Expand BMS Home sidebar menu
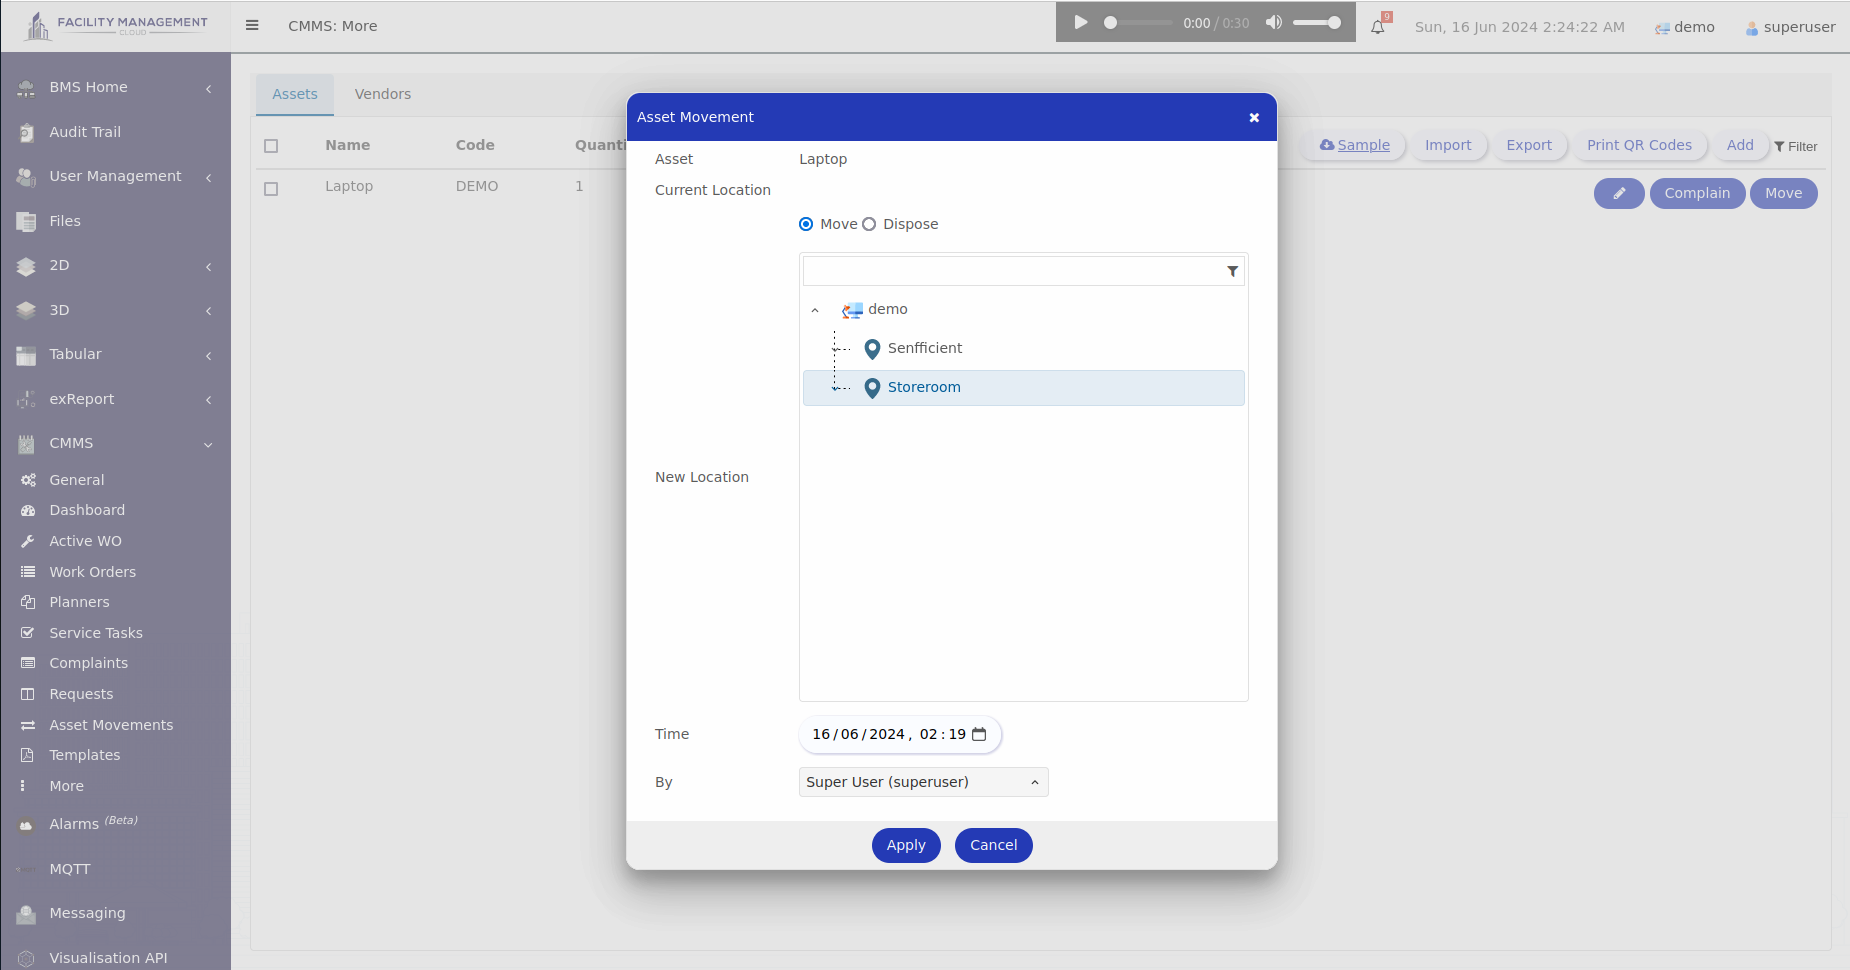This screenshot has height=970, width=1850. [x=115, y=87]
